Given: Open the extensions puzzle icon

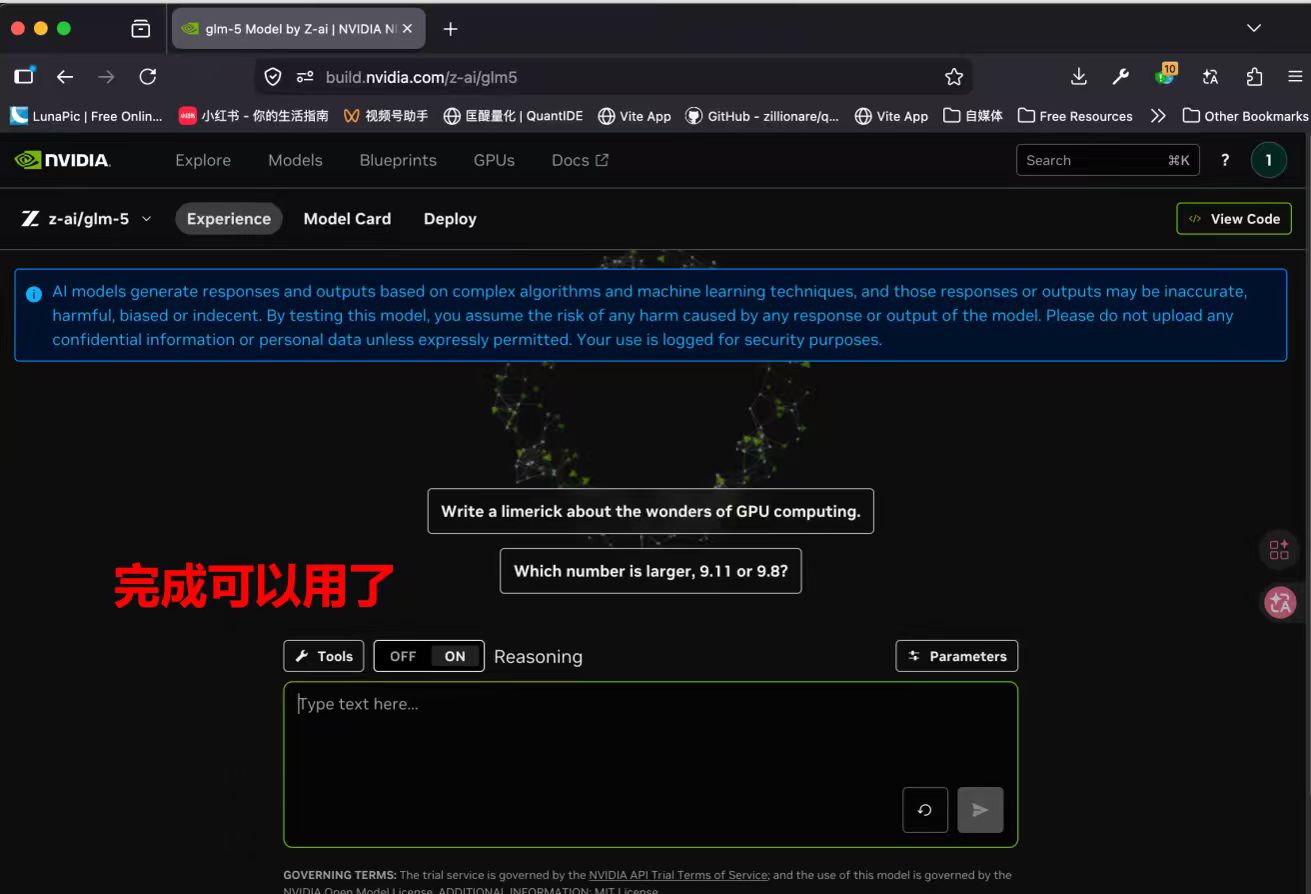Looking at the screenshot, I should [1254, 77].
